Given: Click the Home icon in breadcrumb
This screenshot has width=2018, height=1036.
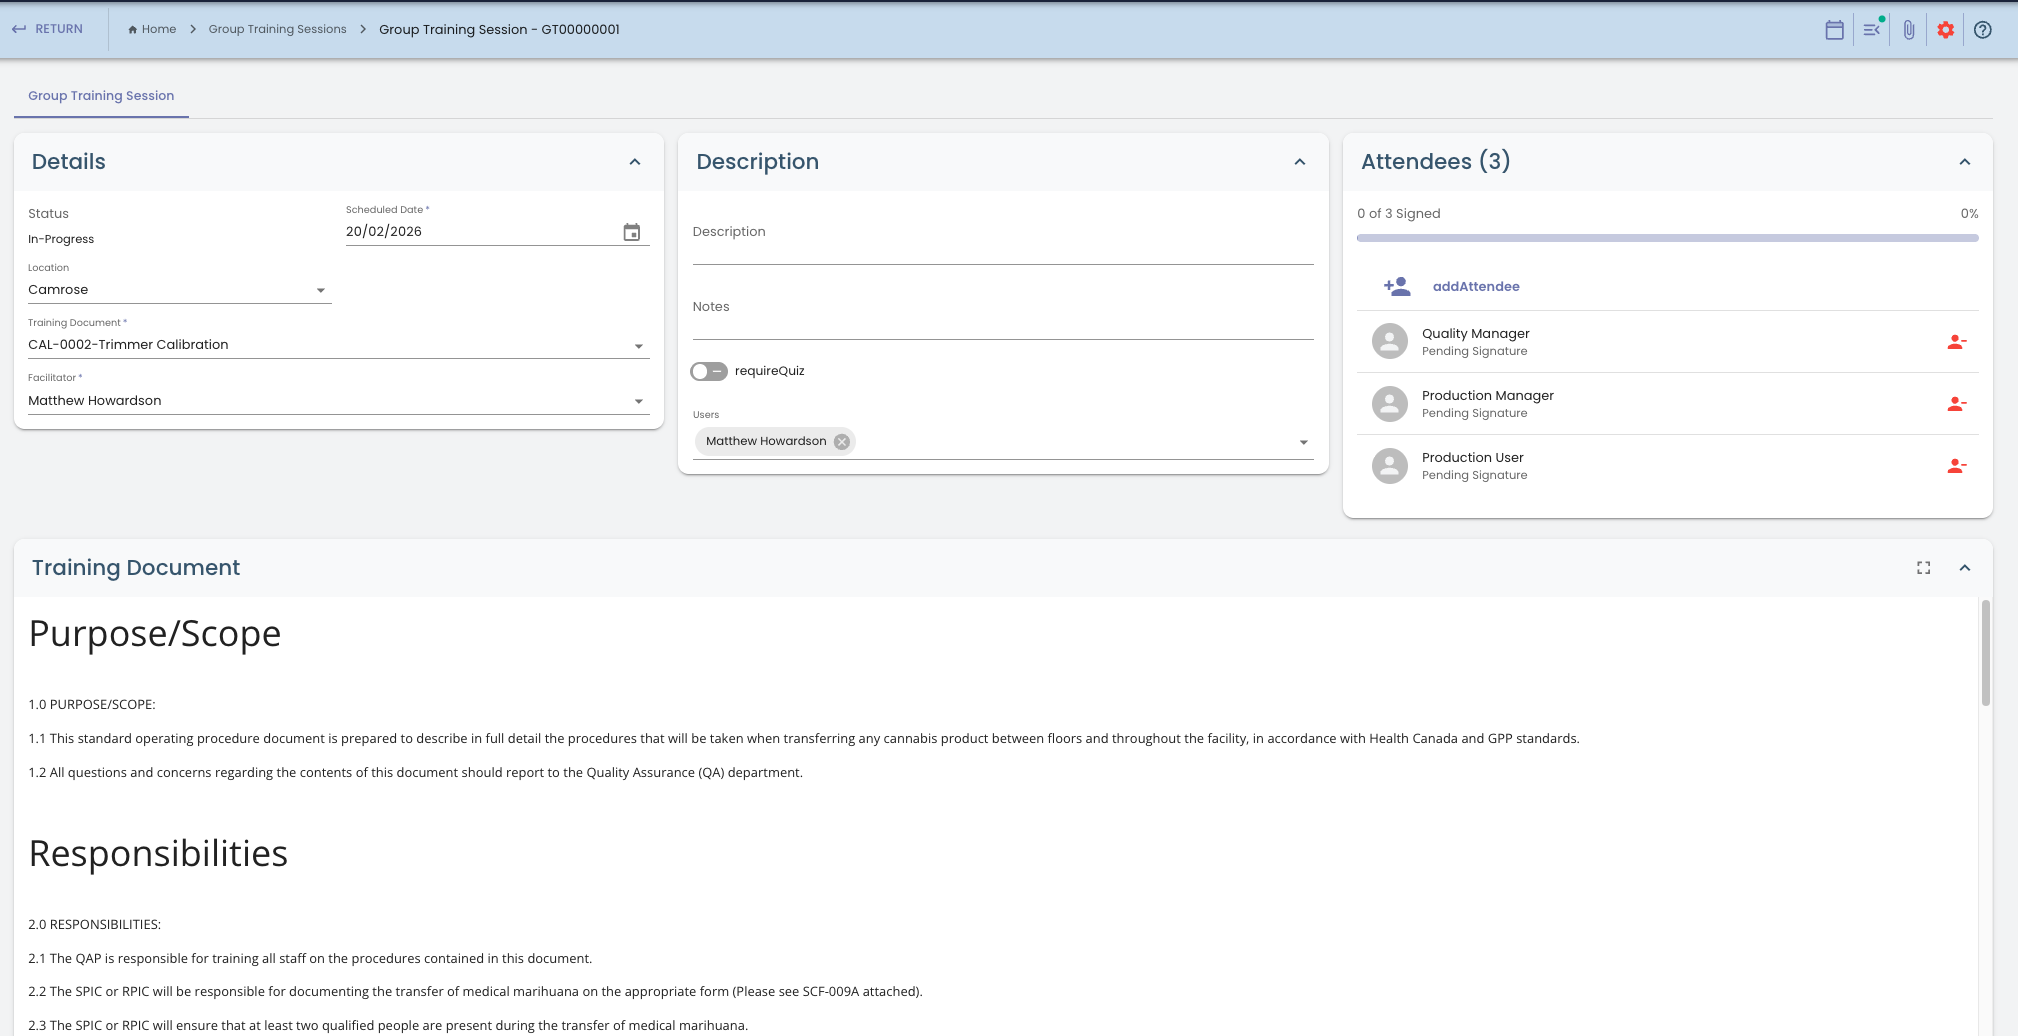Looking at the screenshot, I should (133, 29).
